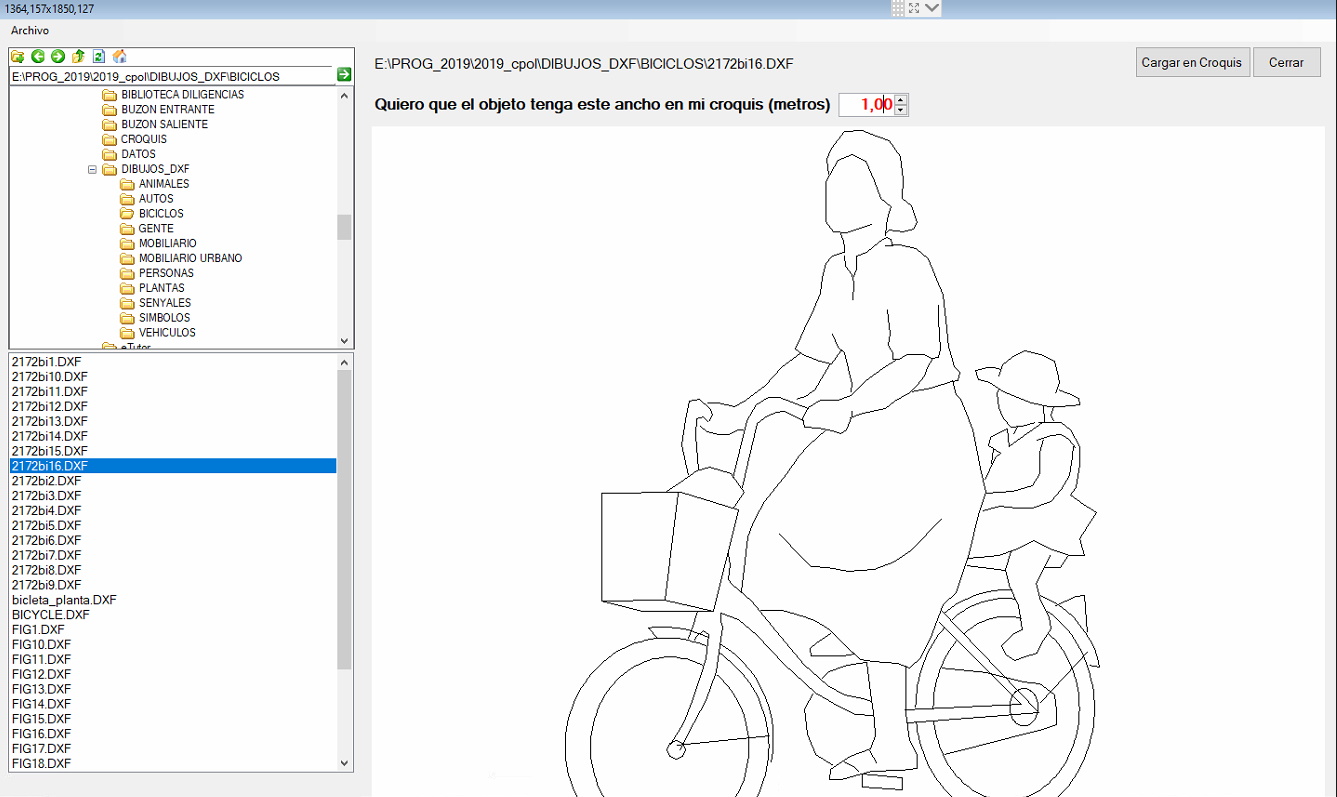Open the BICICLOS folder
Screen dimensions: 1337x797
tap(161, 214)
